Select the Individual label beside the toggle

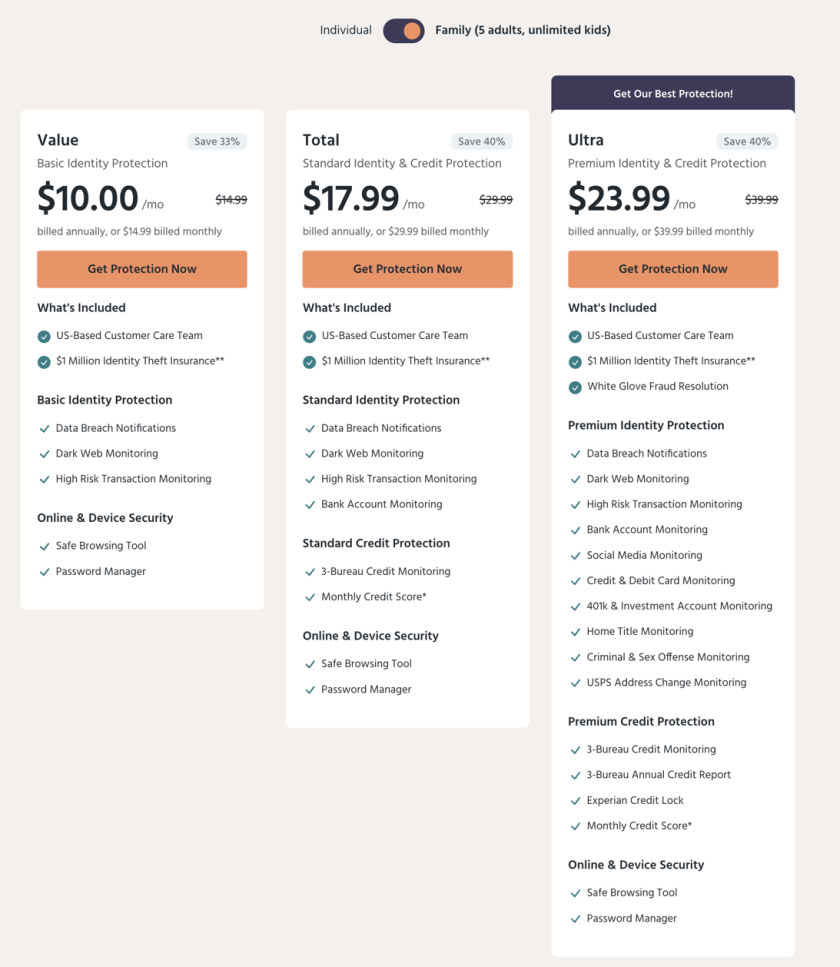345,31
